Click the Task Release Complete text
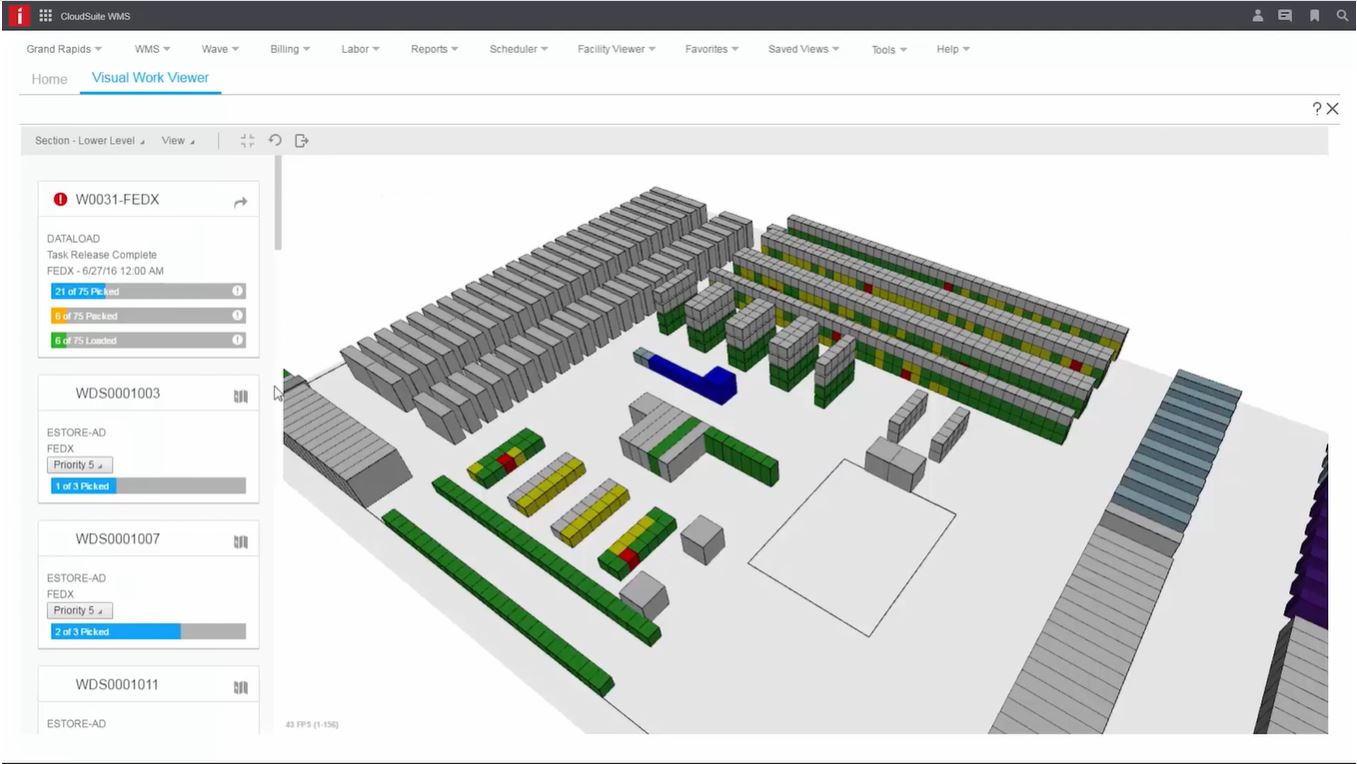1357x764 pixels. tap(102, 255)
